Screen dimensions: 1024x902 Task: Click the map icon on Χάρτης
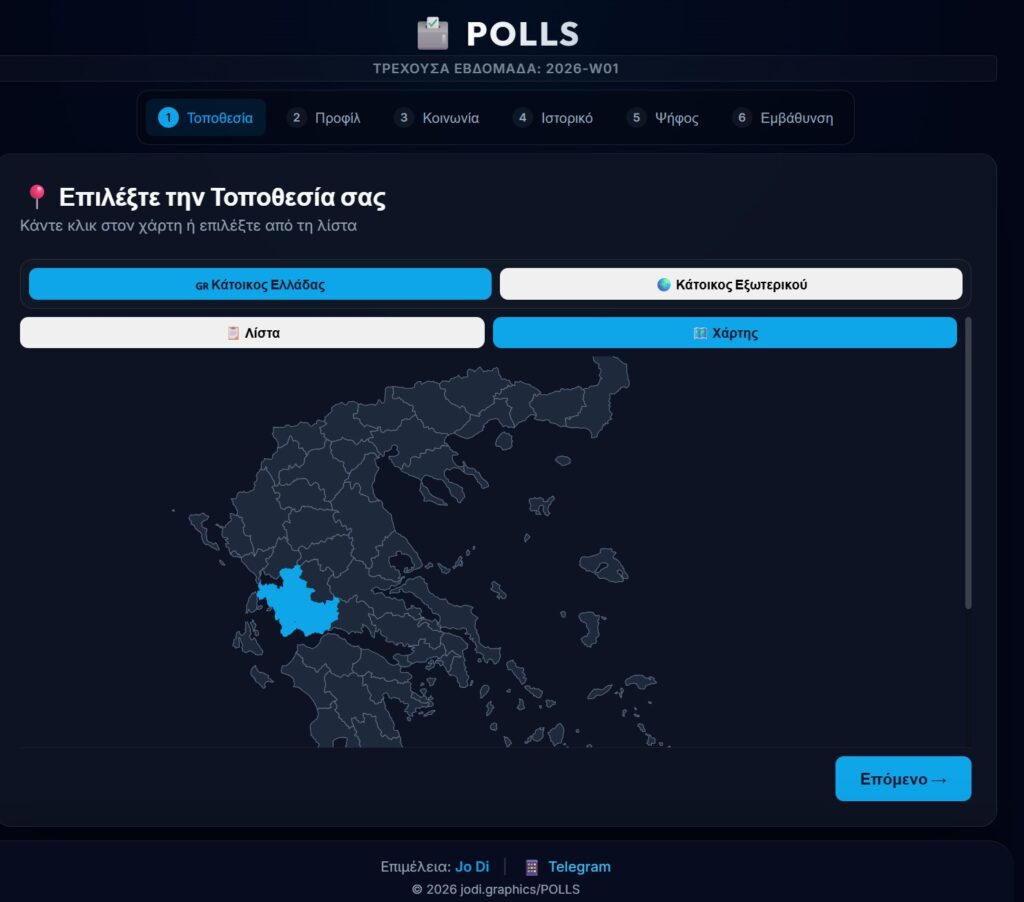[x=700, y=333]
